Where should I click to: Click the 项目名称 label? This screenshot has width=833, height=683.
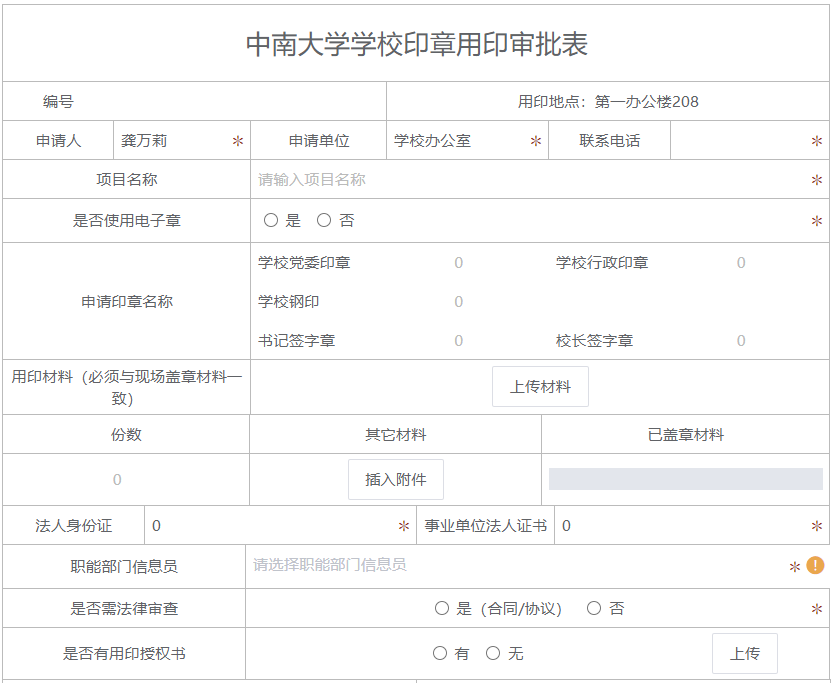pyautogui.click(x=126, y=180)
